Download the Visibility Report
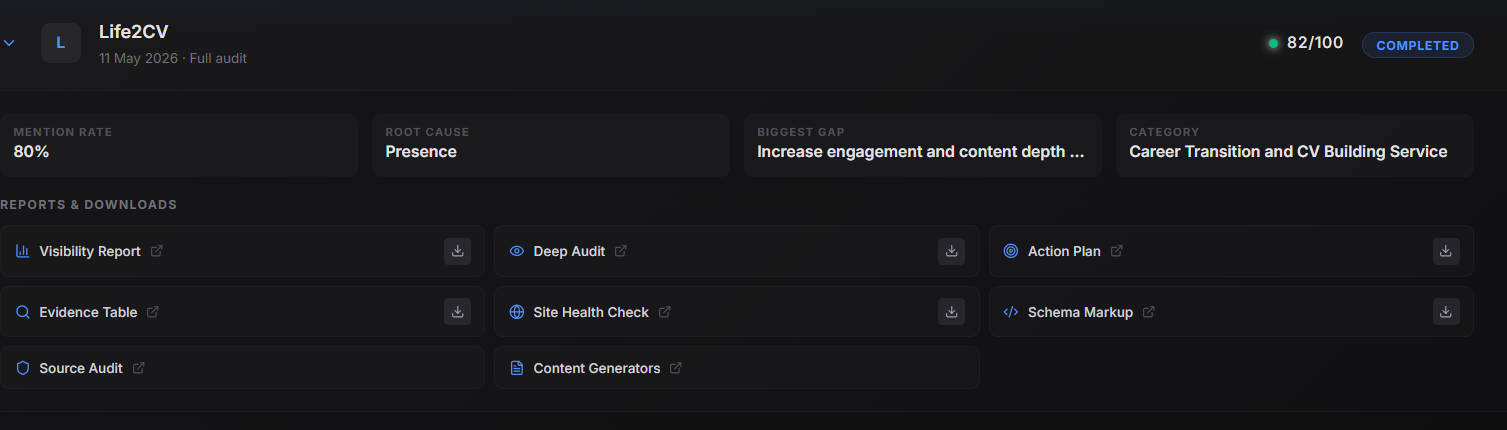Viewport: 1507px width, 430px height. point(457,251)
